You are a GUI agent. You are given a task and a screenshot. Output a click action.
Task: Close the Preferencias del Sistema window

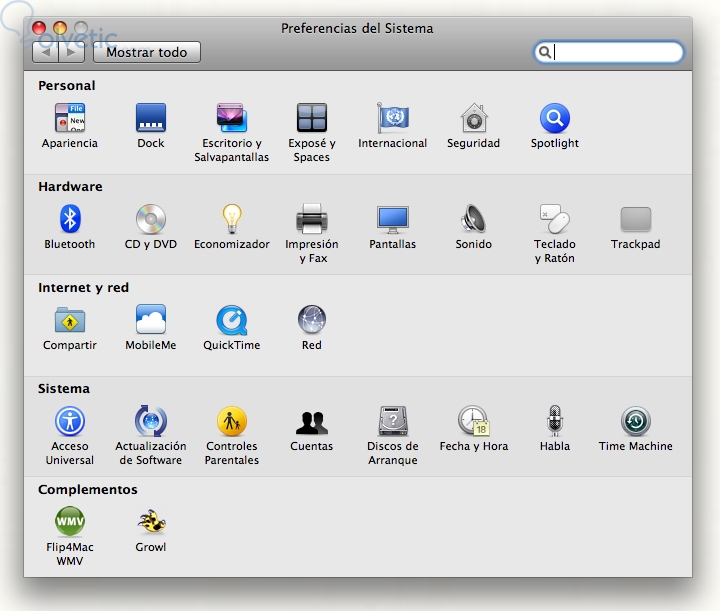[39, 28]
